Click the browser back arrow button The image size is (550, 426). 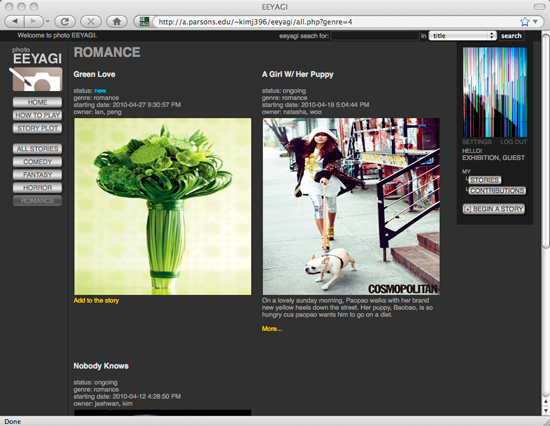tap(14, 22)
